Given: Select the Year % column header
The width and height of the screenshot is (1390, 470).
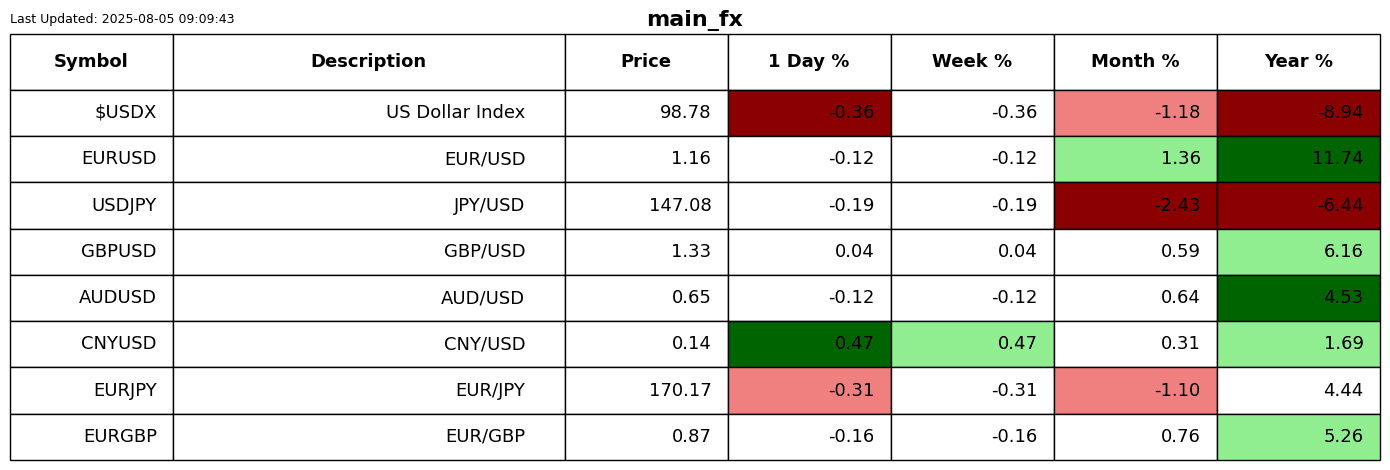Looking at the screenshot, I should (x=1298, y=62).
